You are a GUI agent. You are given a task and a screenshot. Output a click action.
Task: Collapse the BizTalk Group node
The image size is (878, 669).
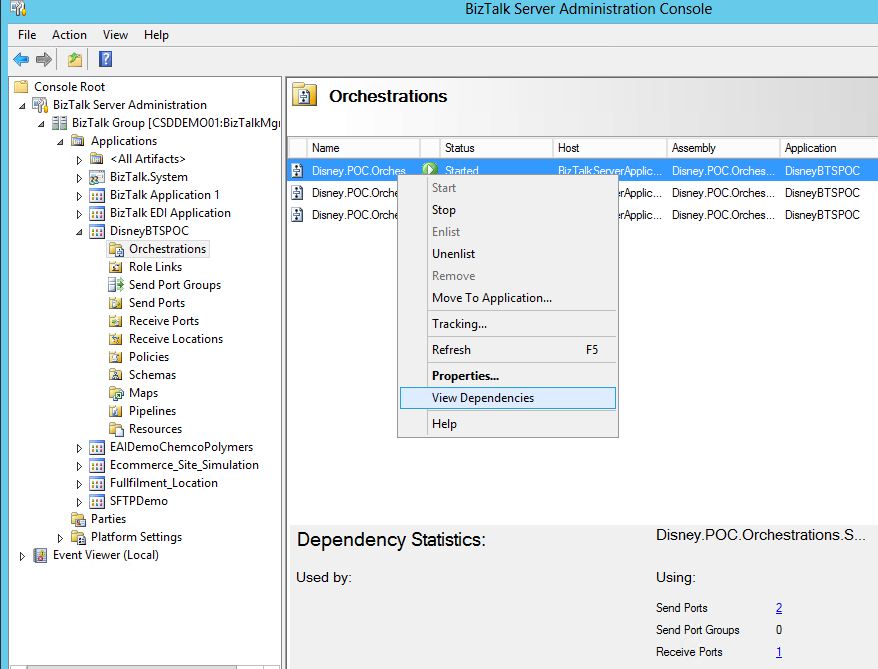tap(41, 124)
